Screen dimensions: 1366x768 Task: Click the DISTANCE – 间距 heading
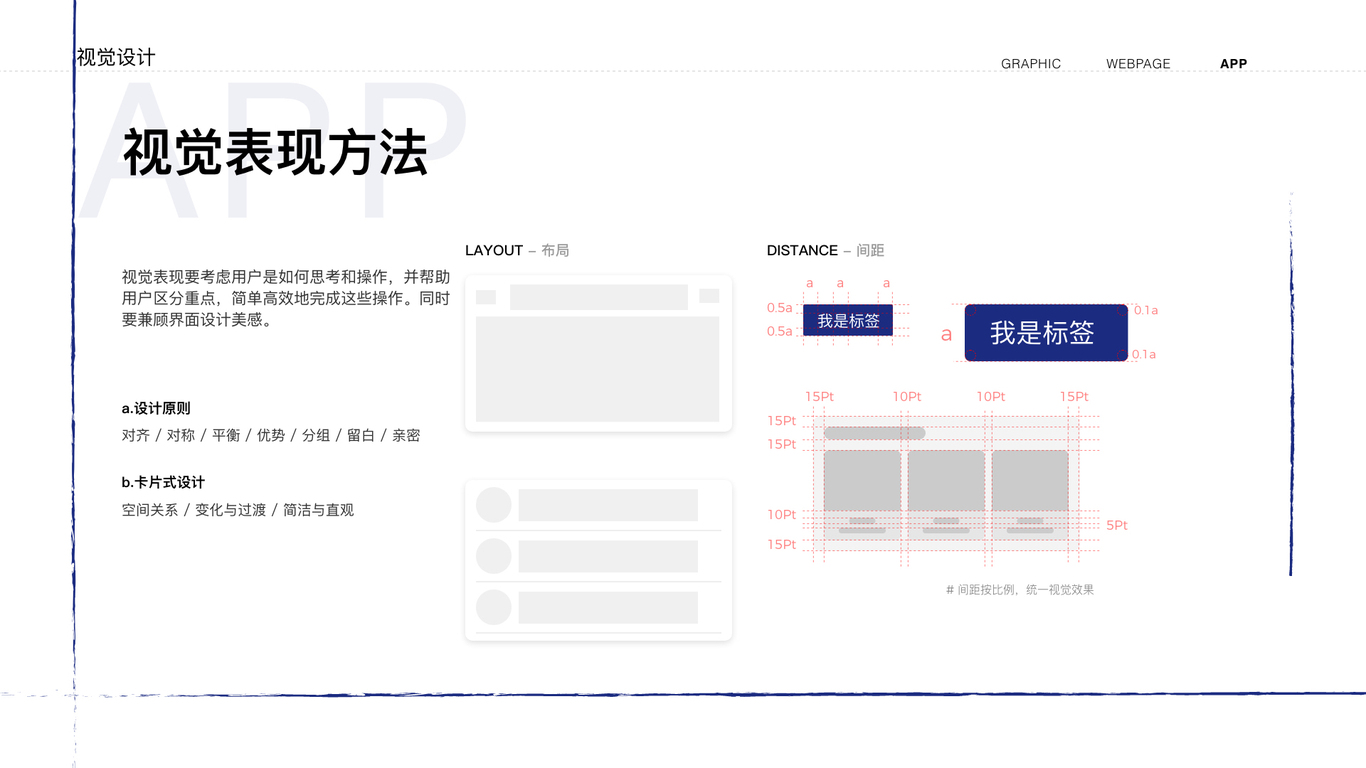[x=825, y=250]
